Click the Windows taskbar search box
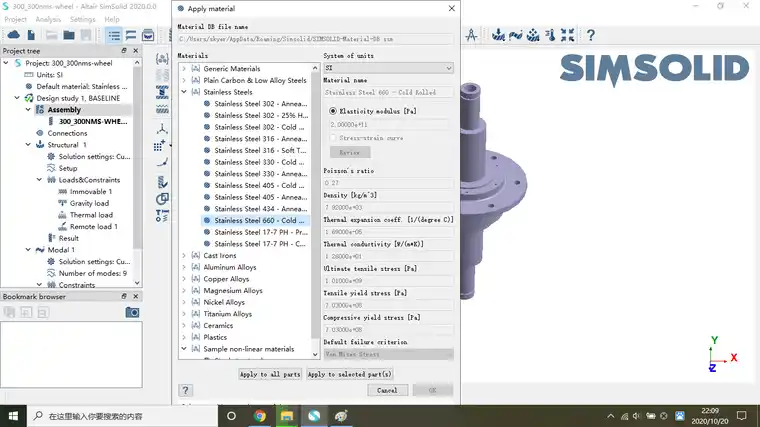The width and height of the screenshot is (760, 427). pos(122,416)
